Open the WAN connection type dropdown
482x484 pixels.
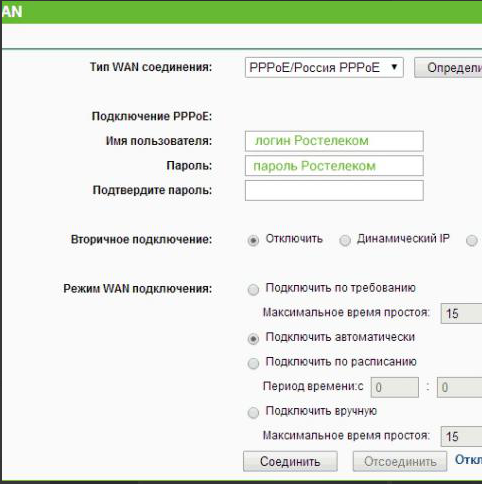(324, 68)
